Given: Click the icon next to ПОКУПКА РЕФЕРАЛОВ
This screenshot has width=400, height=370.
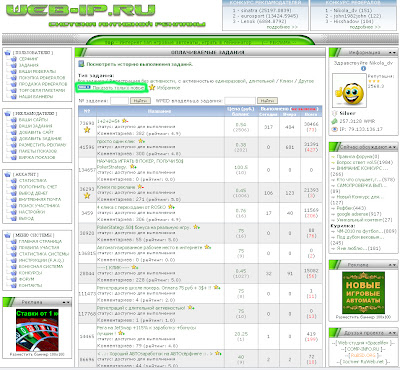Looking at the screenshot, I should click(x=14, y=78).
